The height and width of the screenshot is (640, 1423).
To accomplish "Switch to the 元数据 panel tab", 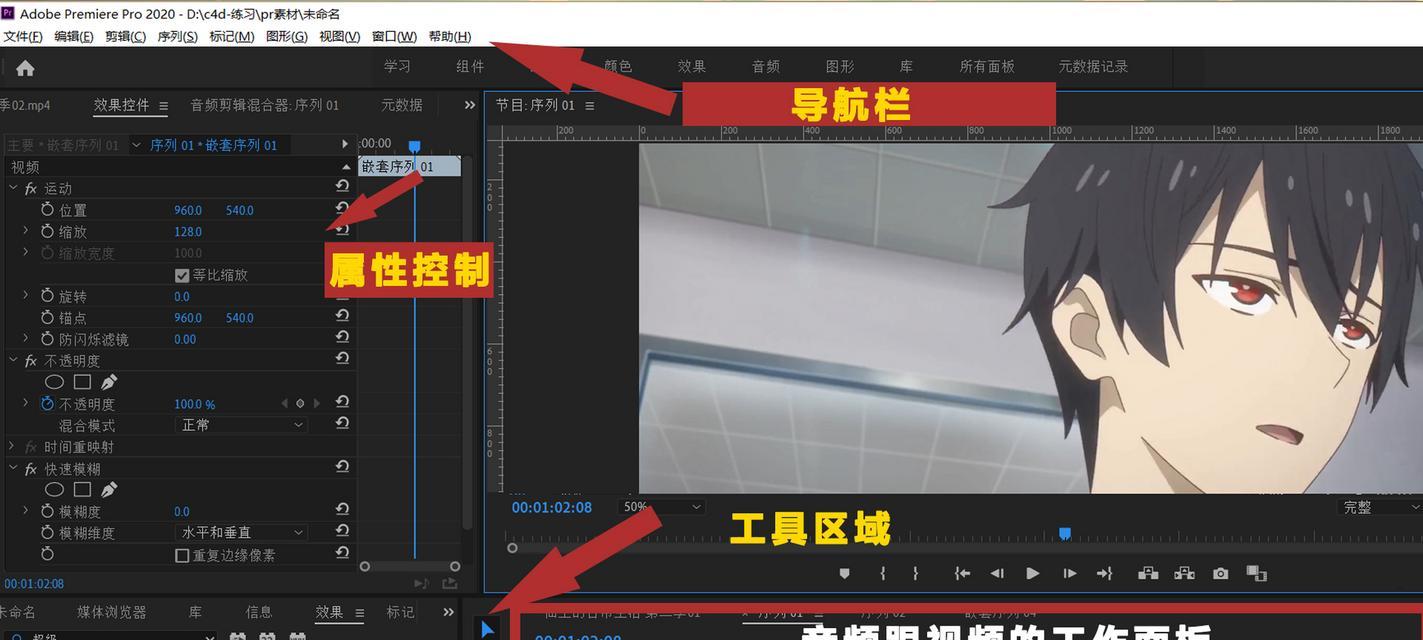I will (401, 105).
